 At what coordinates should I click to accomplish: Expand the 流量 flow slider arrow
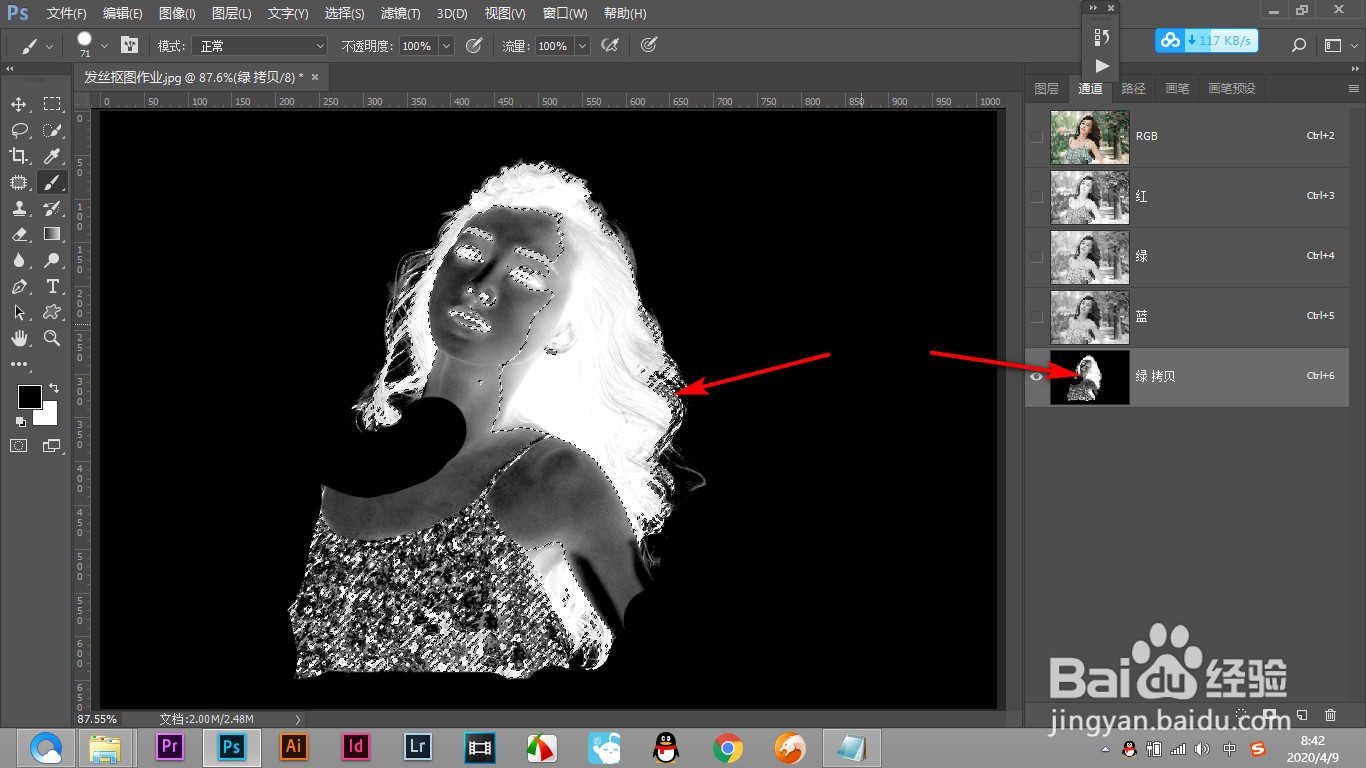pos(582,46)
